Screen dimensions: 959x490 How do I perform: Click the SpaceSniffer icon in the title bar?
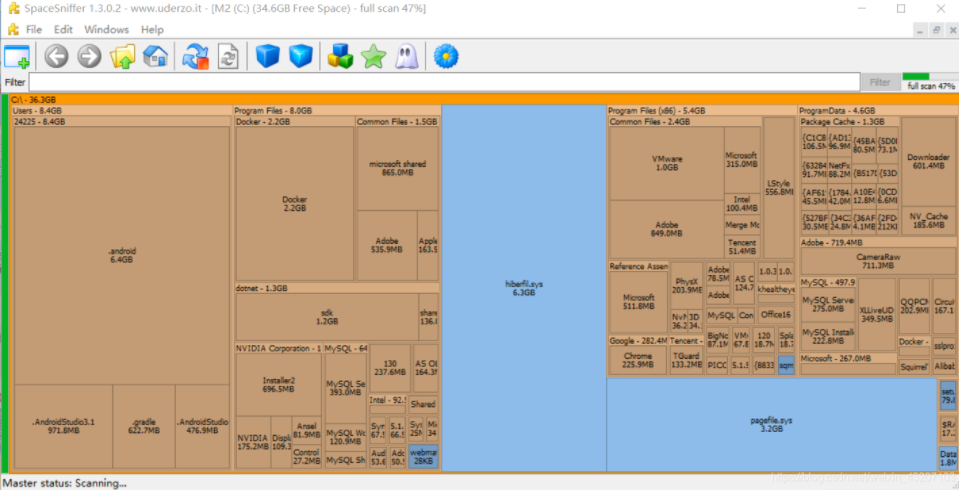(13, 9)
